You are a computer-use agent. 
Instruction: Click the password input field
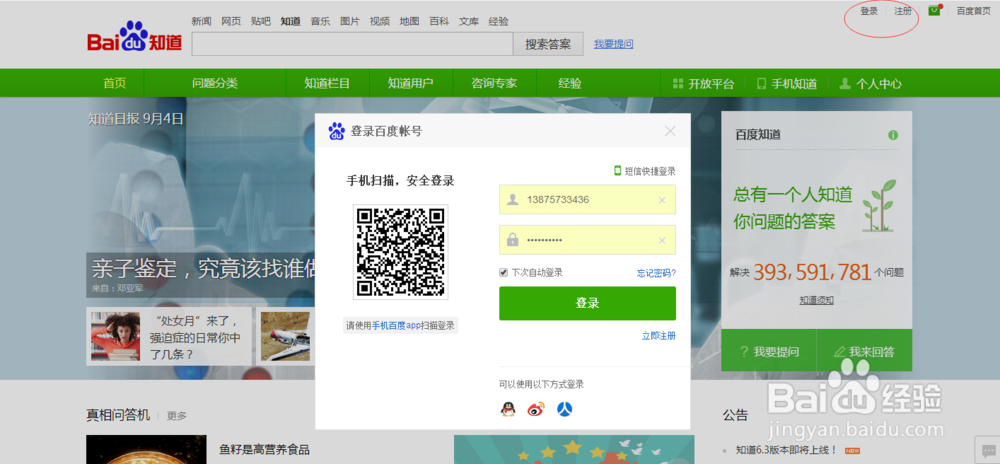point(587,240)
